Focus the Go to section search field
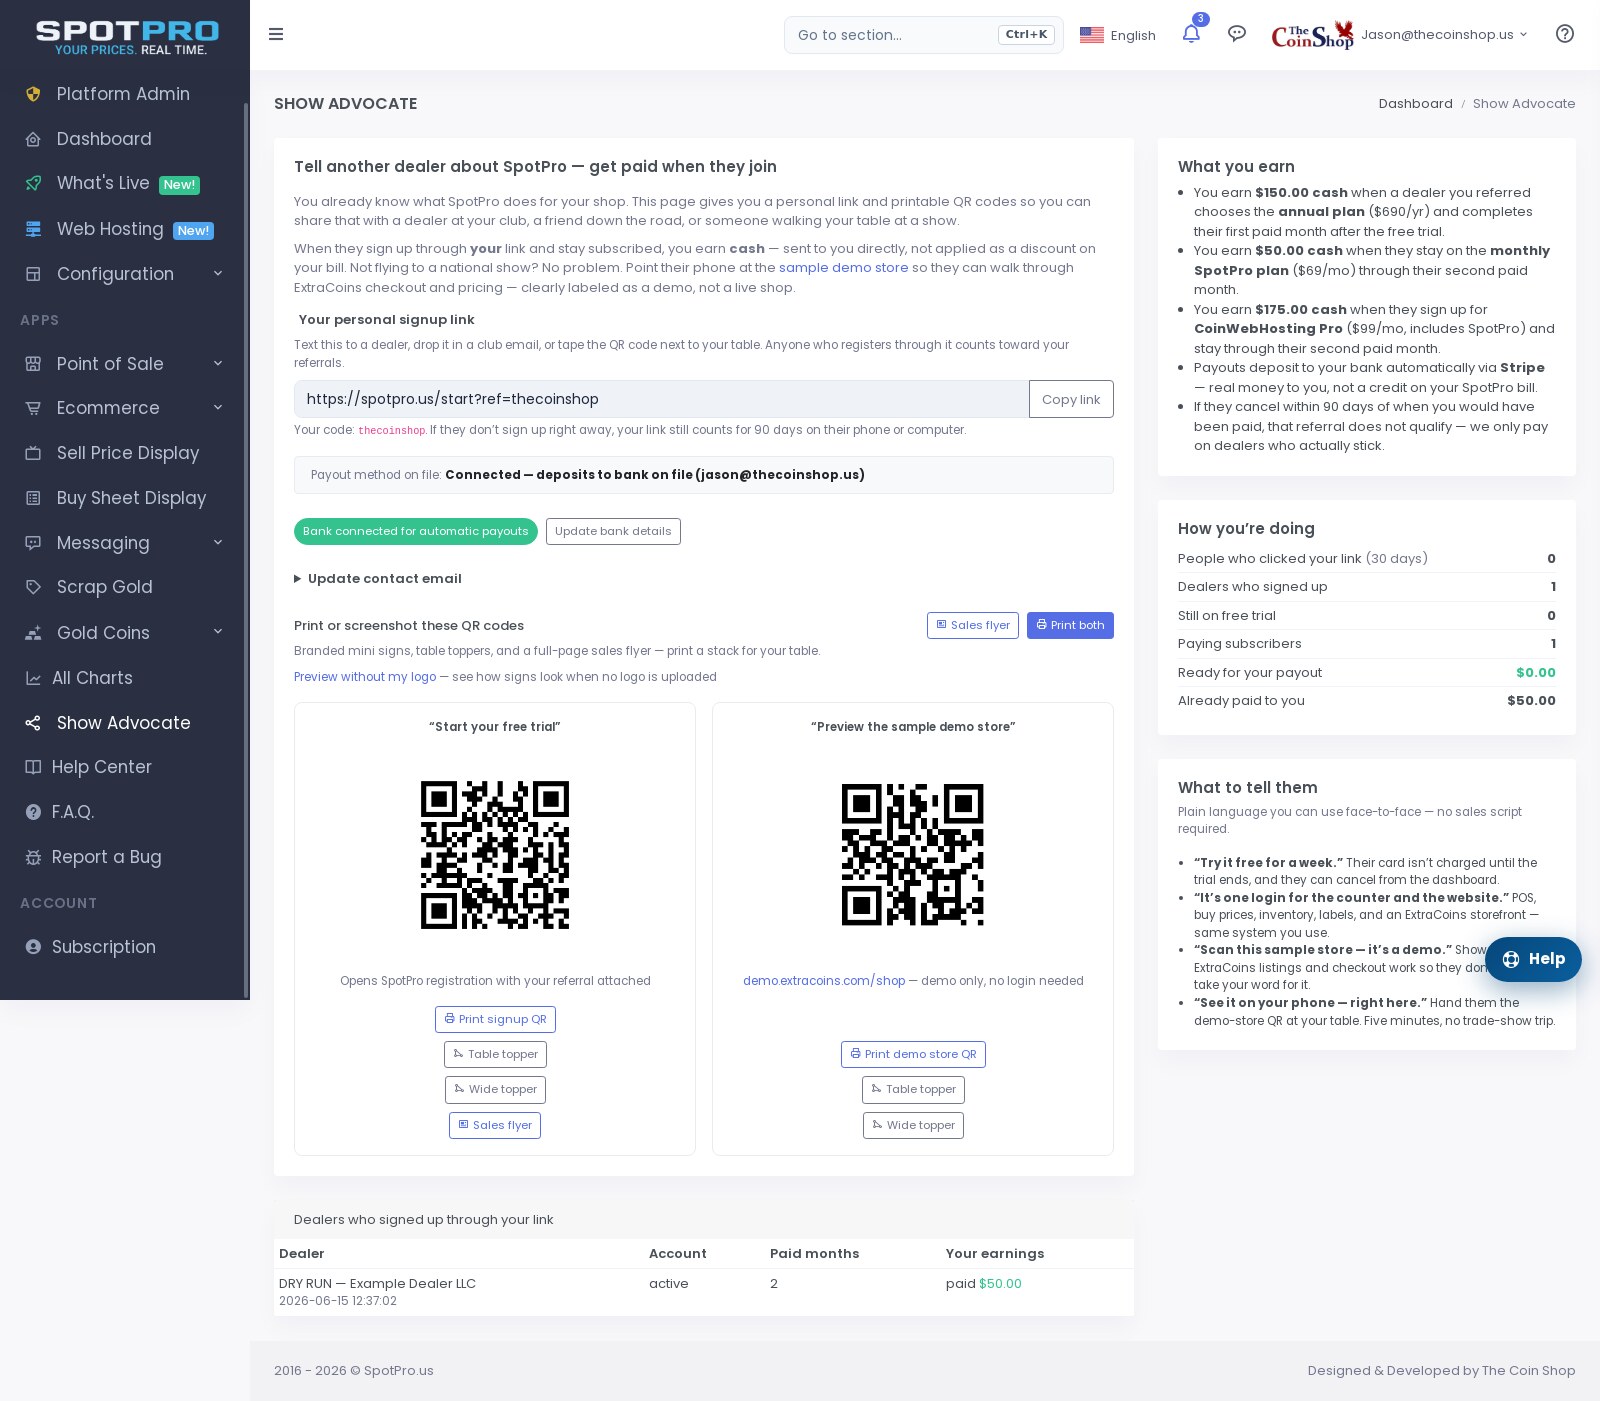The width and height of the screenshot is (1600, 1401). (924, 35)
